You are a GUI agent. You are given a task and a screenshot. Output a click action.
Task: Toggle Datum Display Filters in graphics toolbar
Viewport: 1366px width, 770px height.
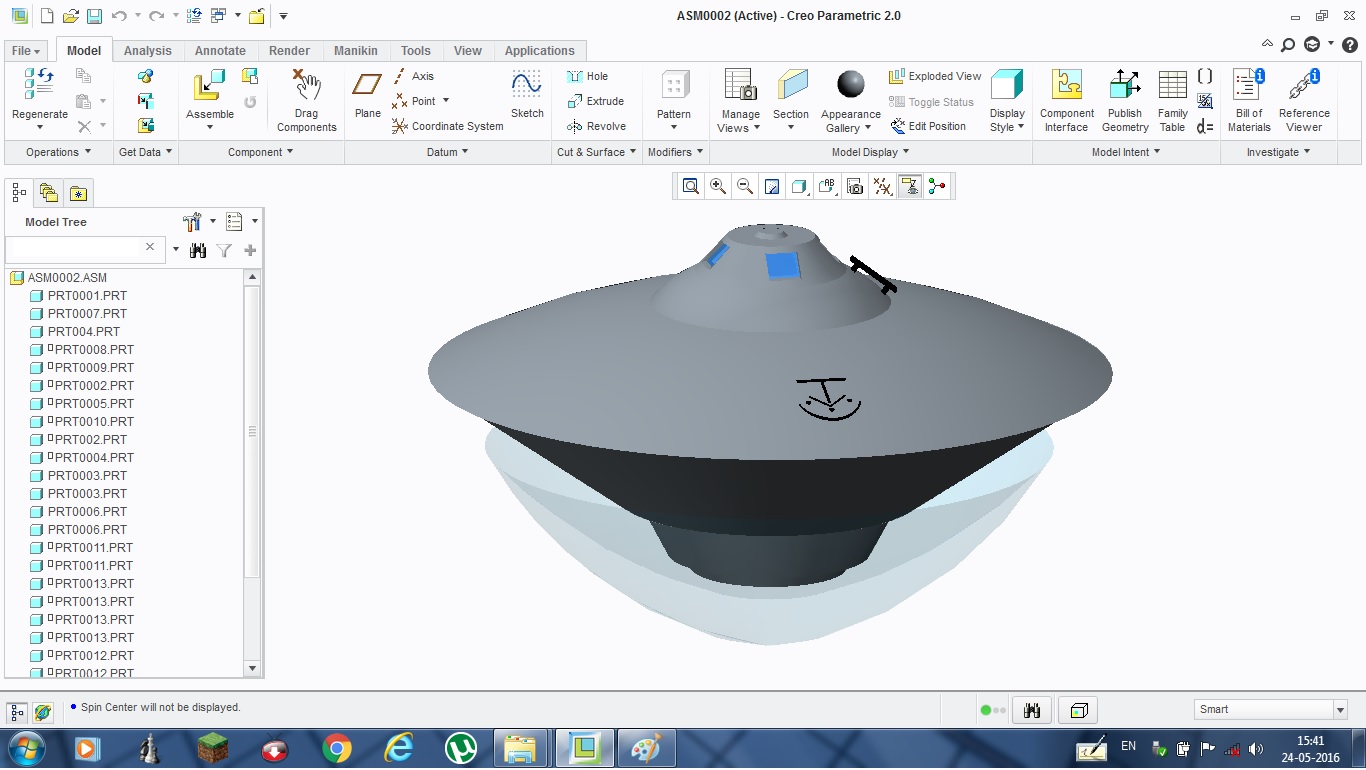click(x=882, y=186)
